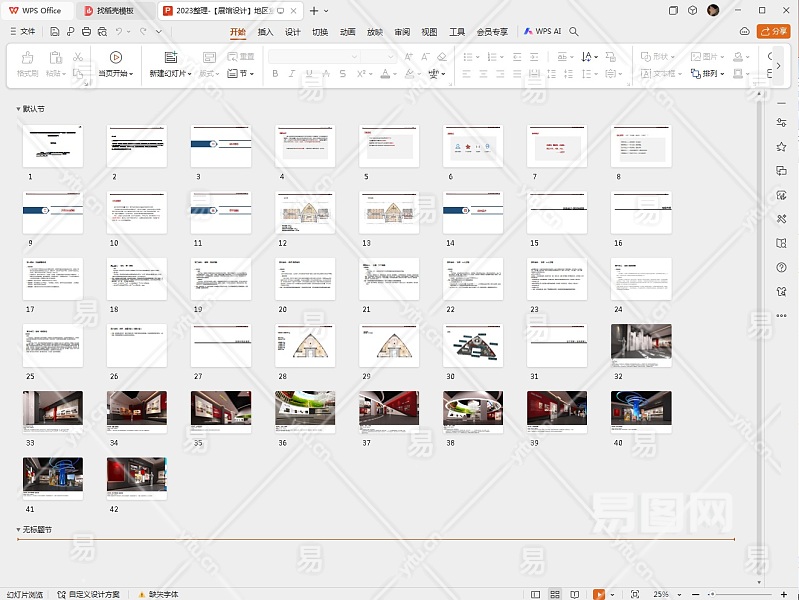The height and width of the screenshot is (600, 799).
Task: Toggle italic formatting
Action: click(291, 73)
